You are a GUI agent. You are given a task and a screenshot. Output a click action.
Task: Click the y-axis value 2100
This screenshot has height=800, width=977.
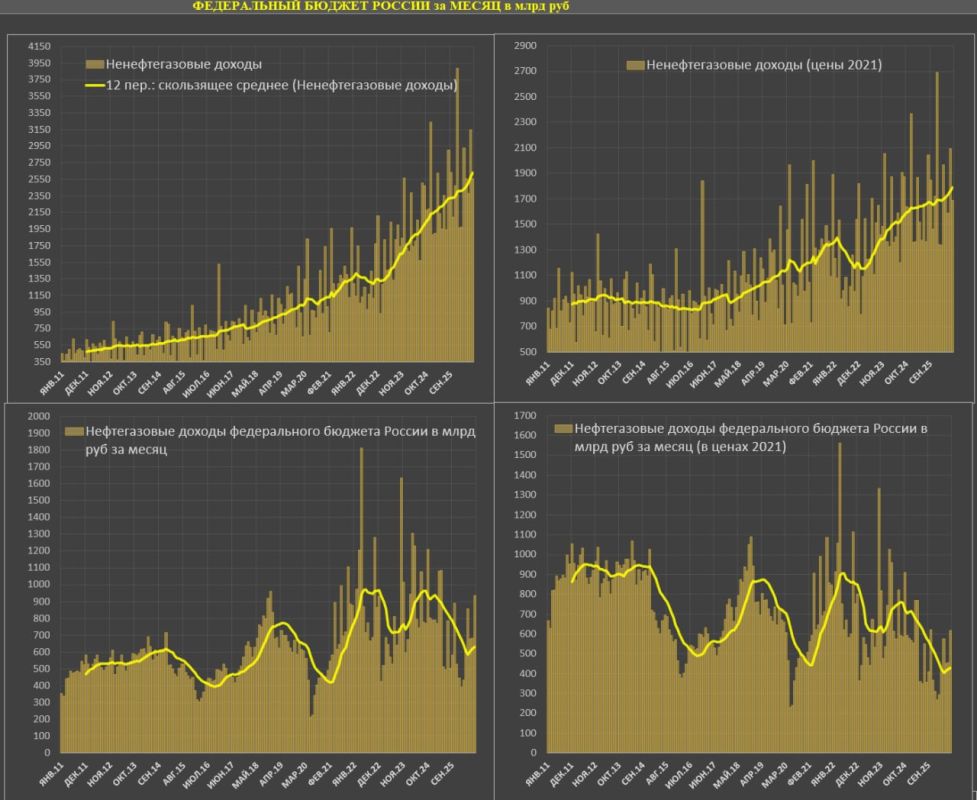[x=525, y=148]
